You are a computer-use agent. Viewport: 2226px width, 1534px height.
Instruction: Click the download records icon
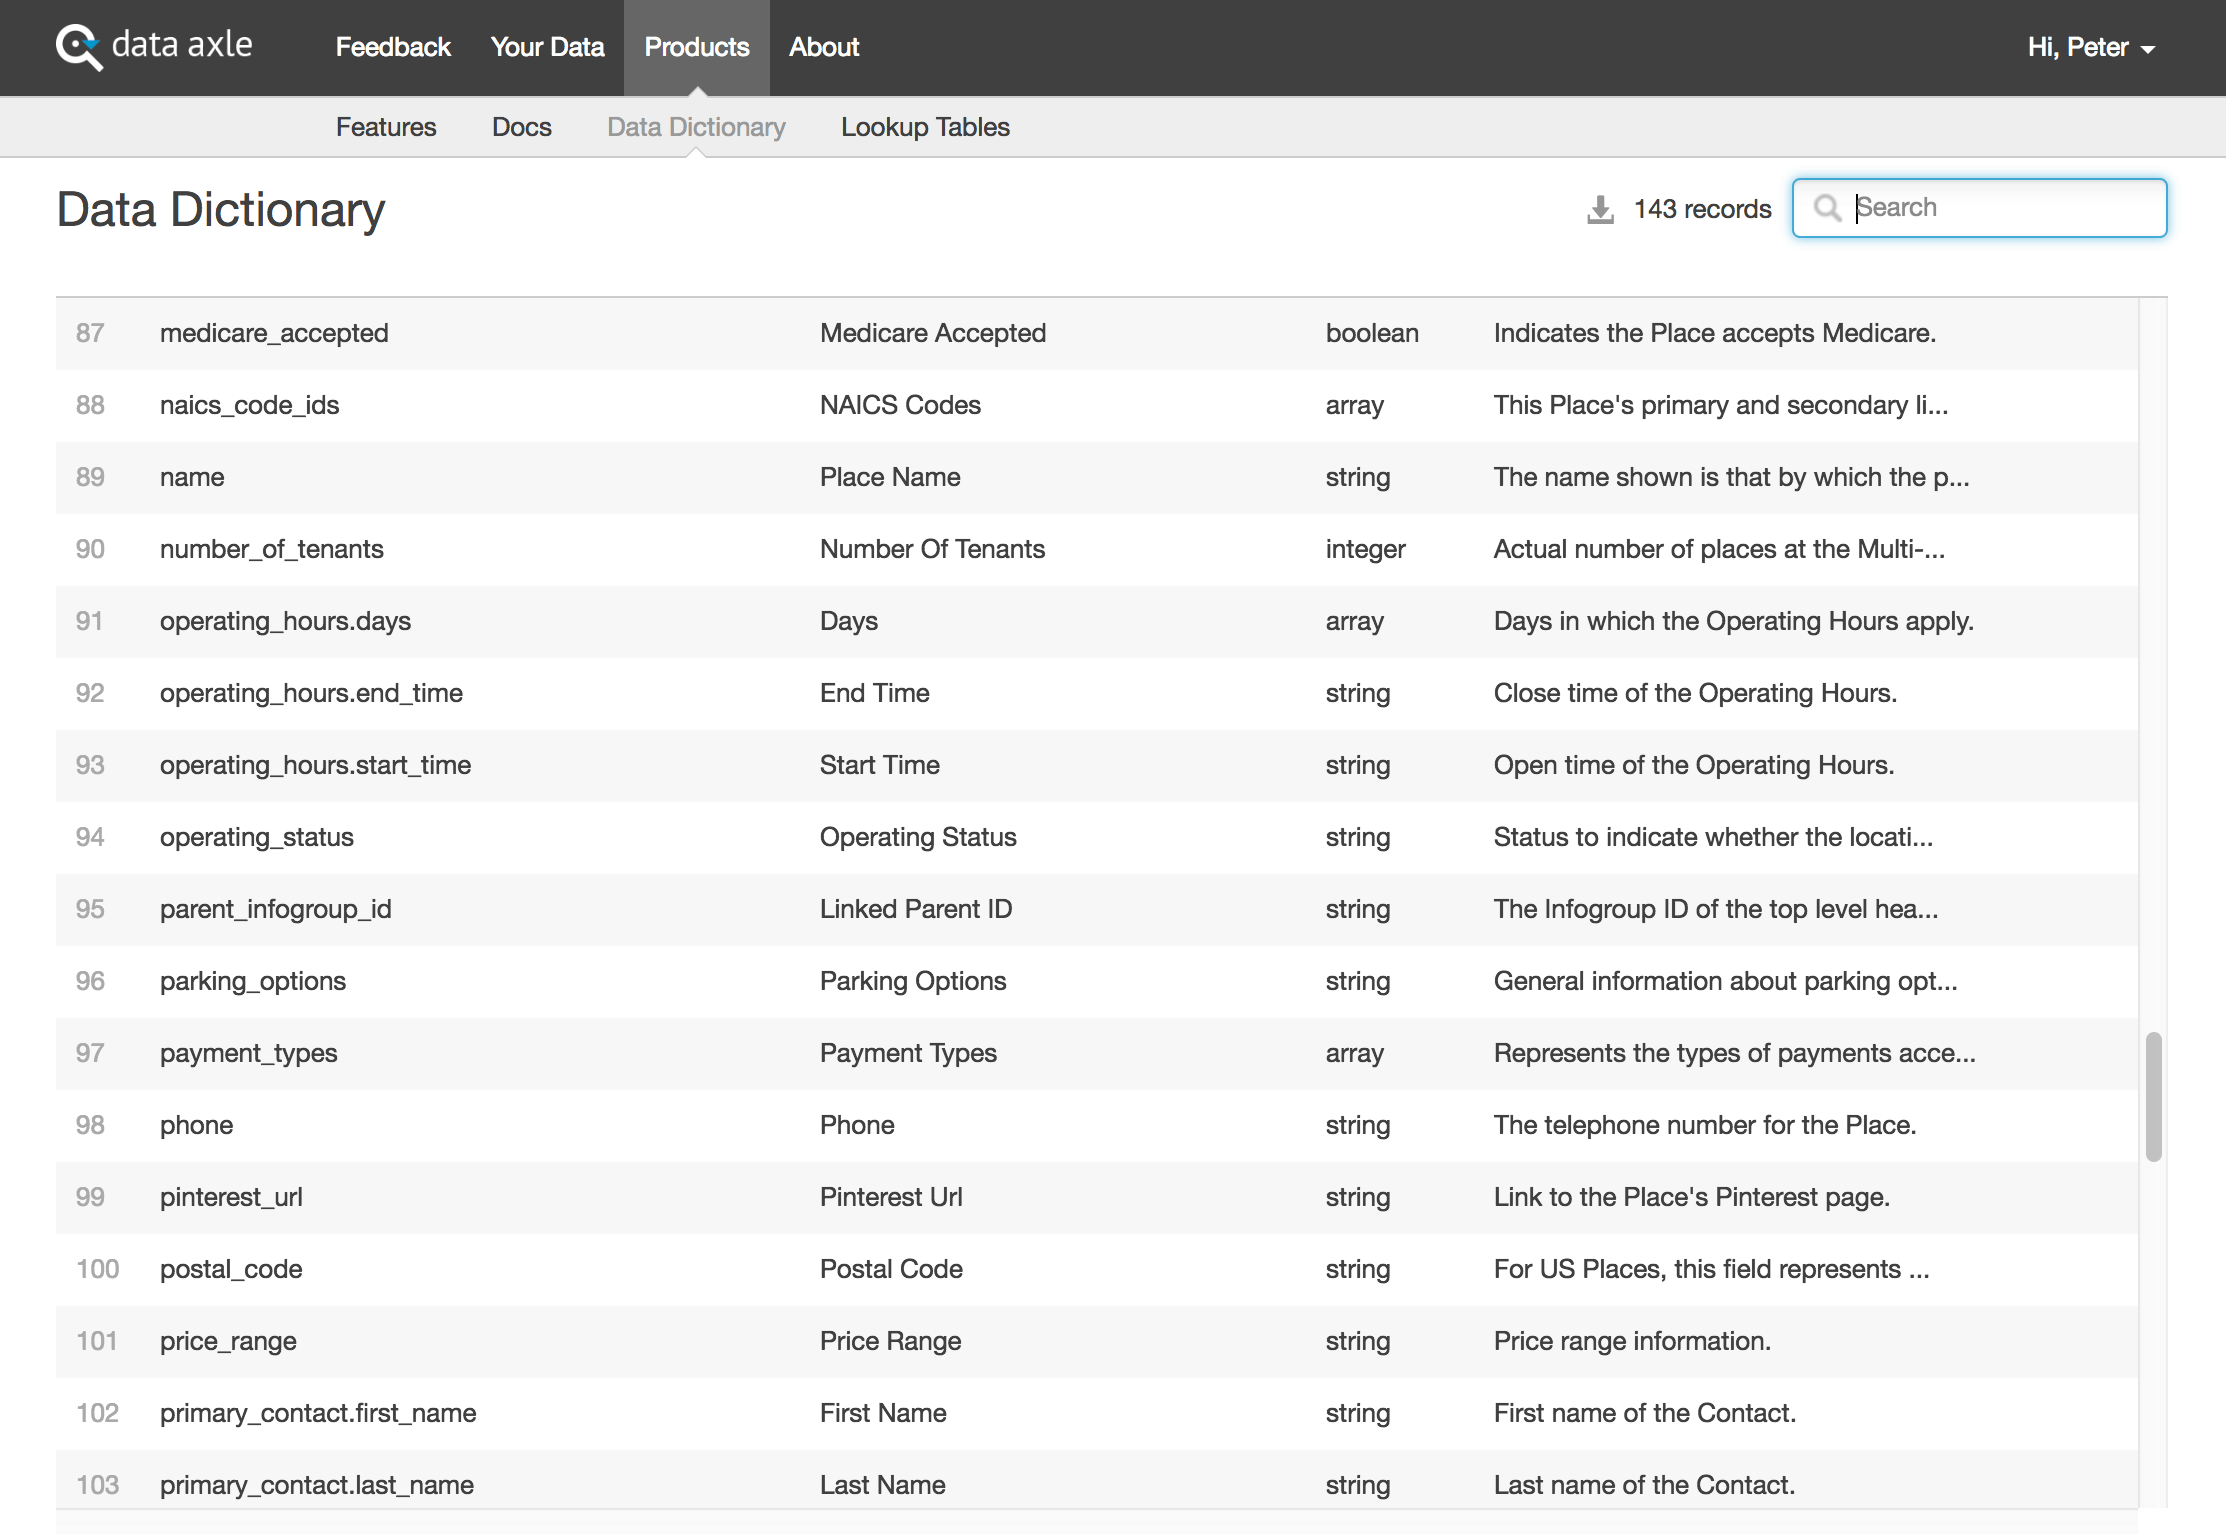1600,209
